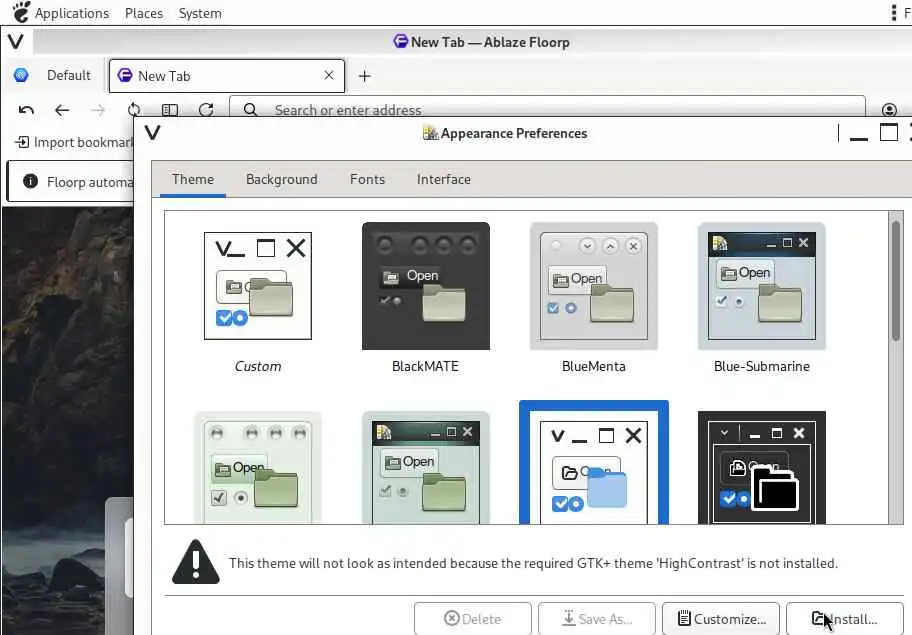Viewport: 912px width, 635px height.
Task: Switch to the Fonts tab
Action: pos(367,179)
